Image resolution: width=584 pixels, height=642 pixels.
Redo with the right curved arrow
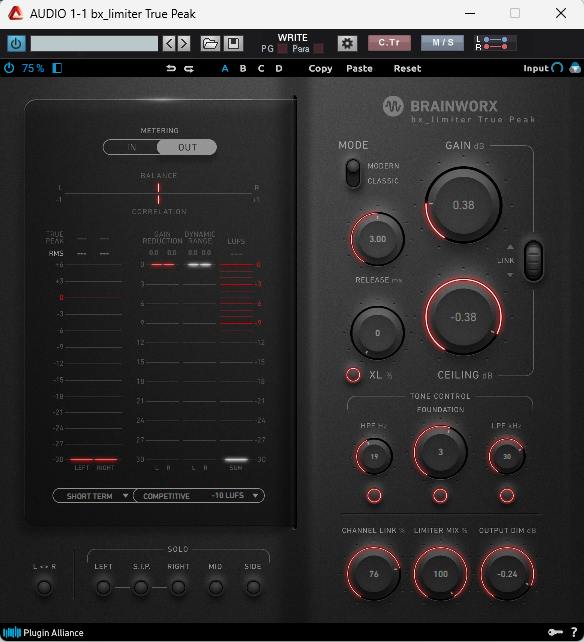[x=189, y=68]
